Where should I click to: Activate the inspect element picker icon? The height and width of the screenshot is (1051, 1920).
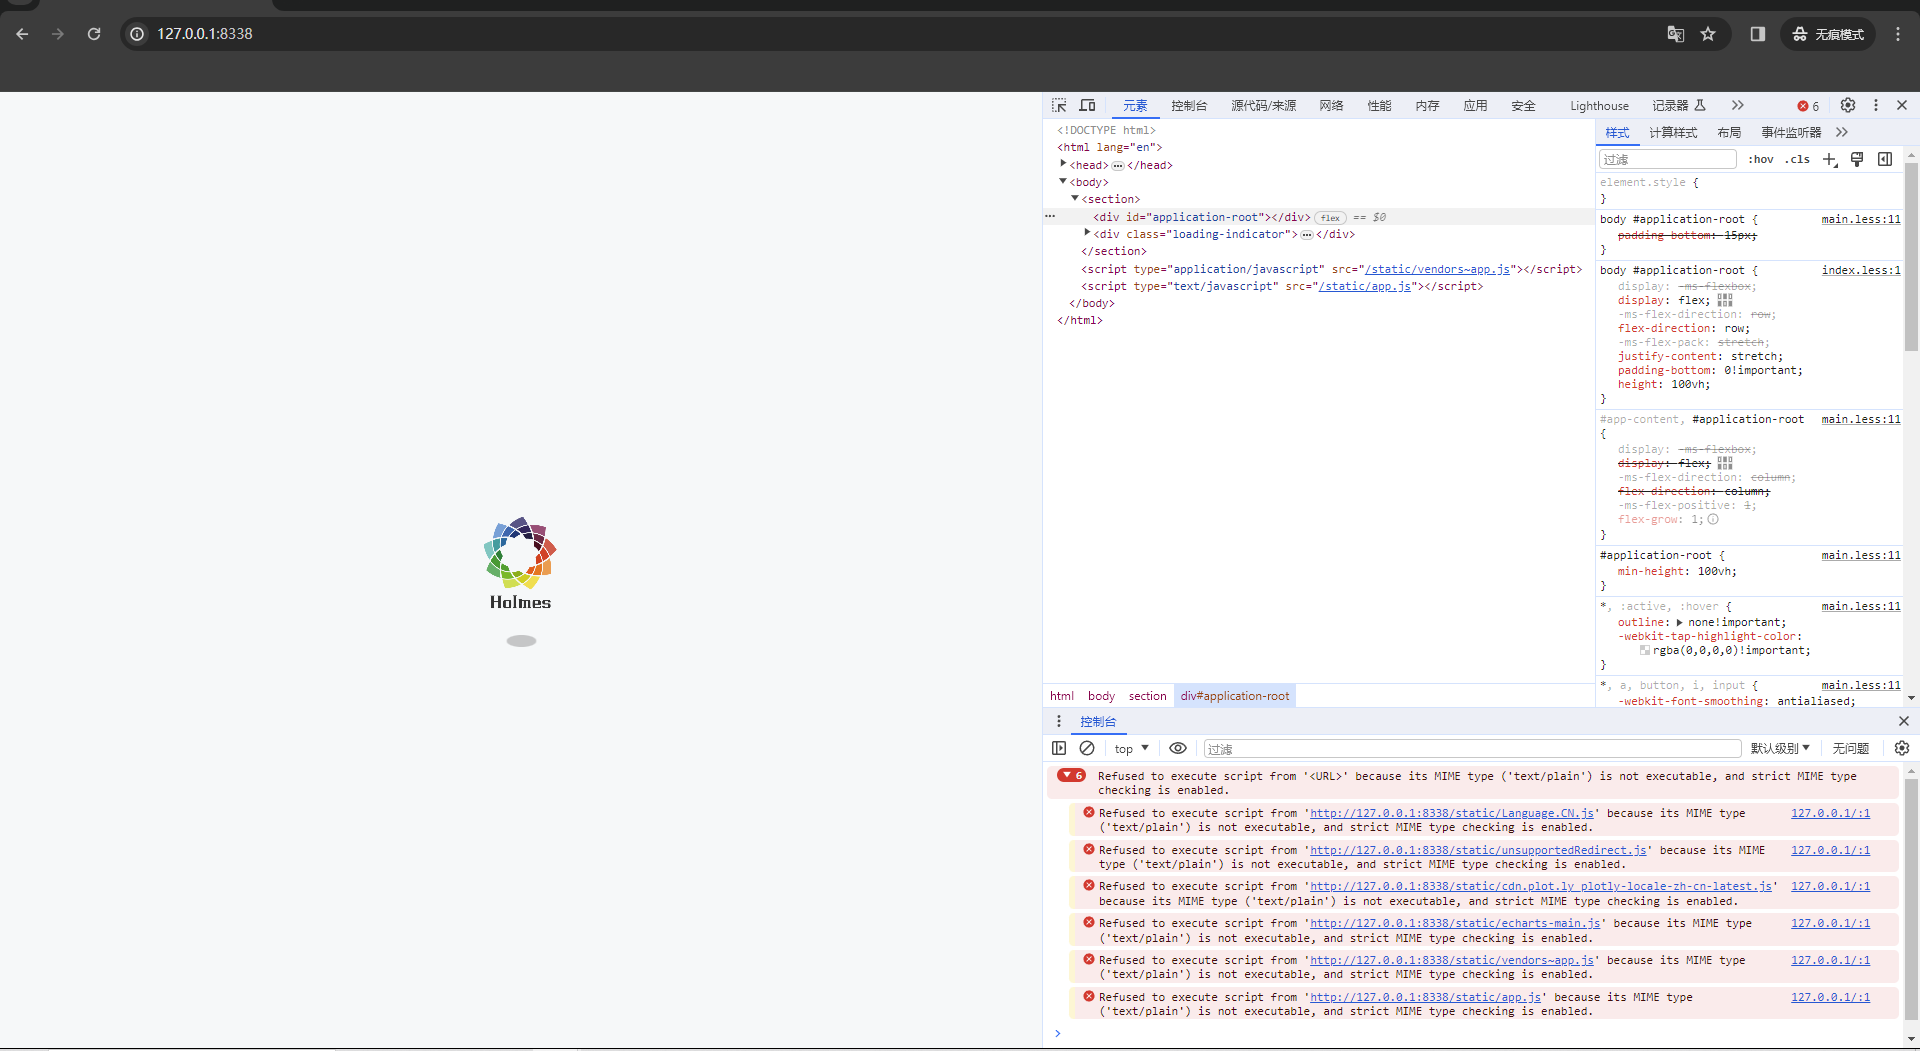pos(1059,105)
